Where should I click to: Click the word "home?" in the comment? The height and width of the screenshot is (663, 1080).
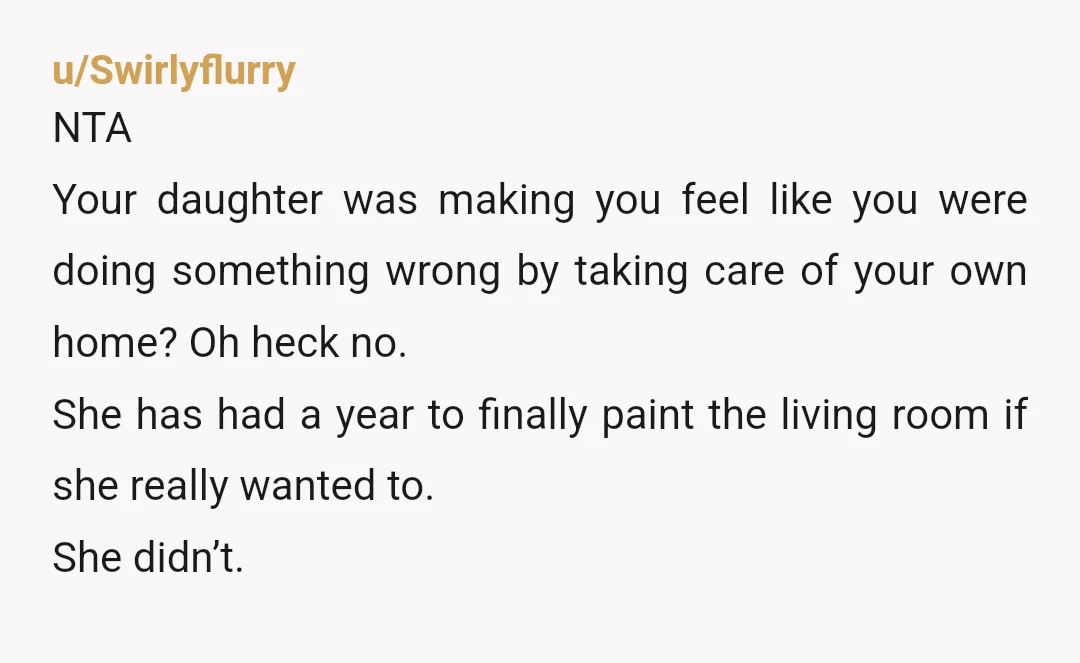[x=115, y=342]
